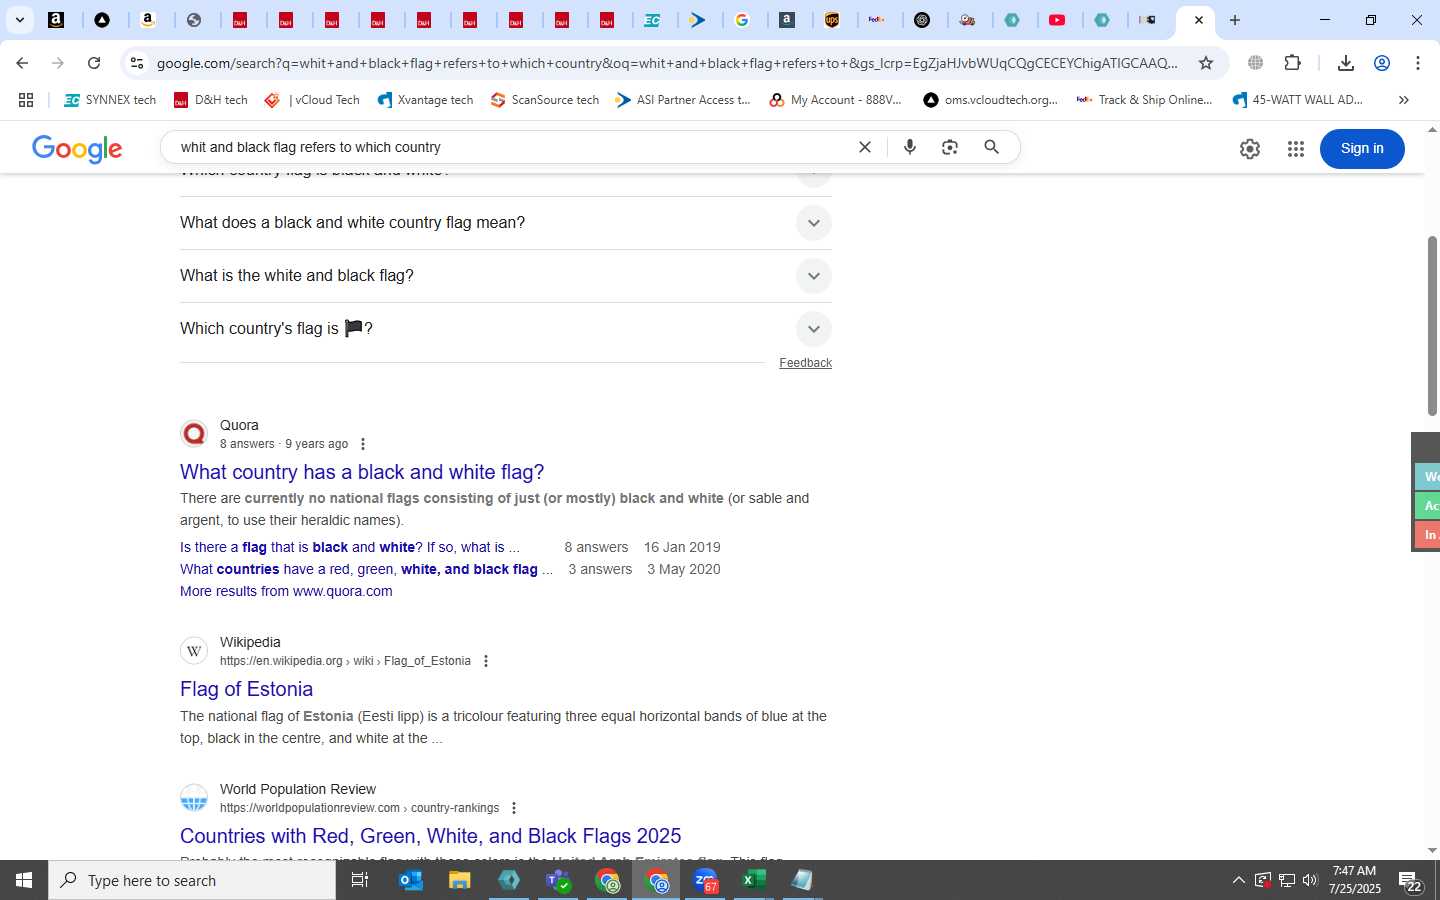
Task: Open Chrome three-dot menu
Action: [1418, 63]
